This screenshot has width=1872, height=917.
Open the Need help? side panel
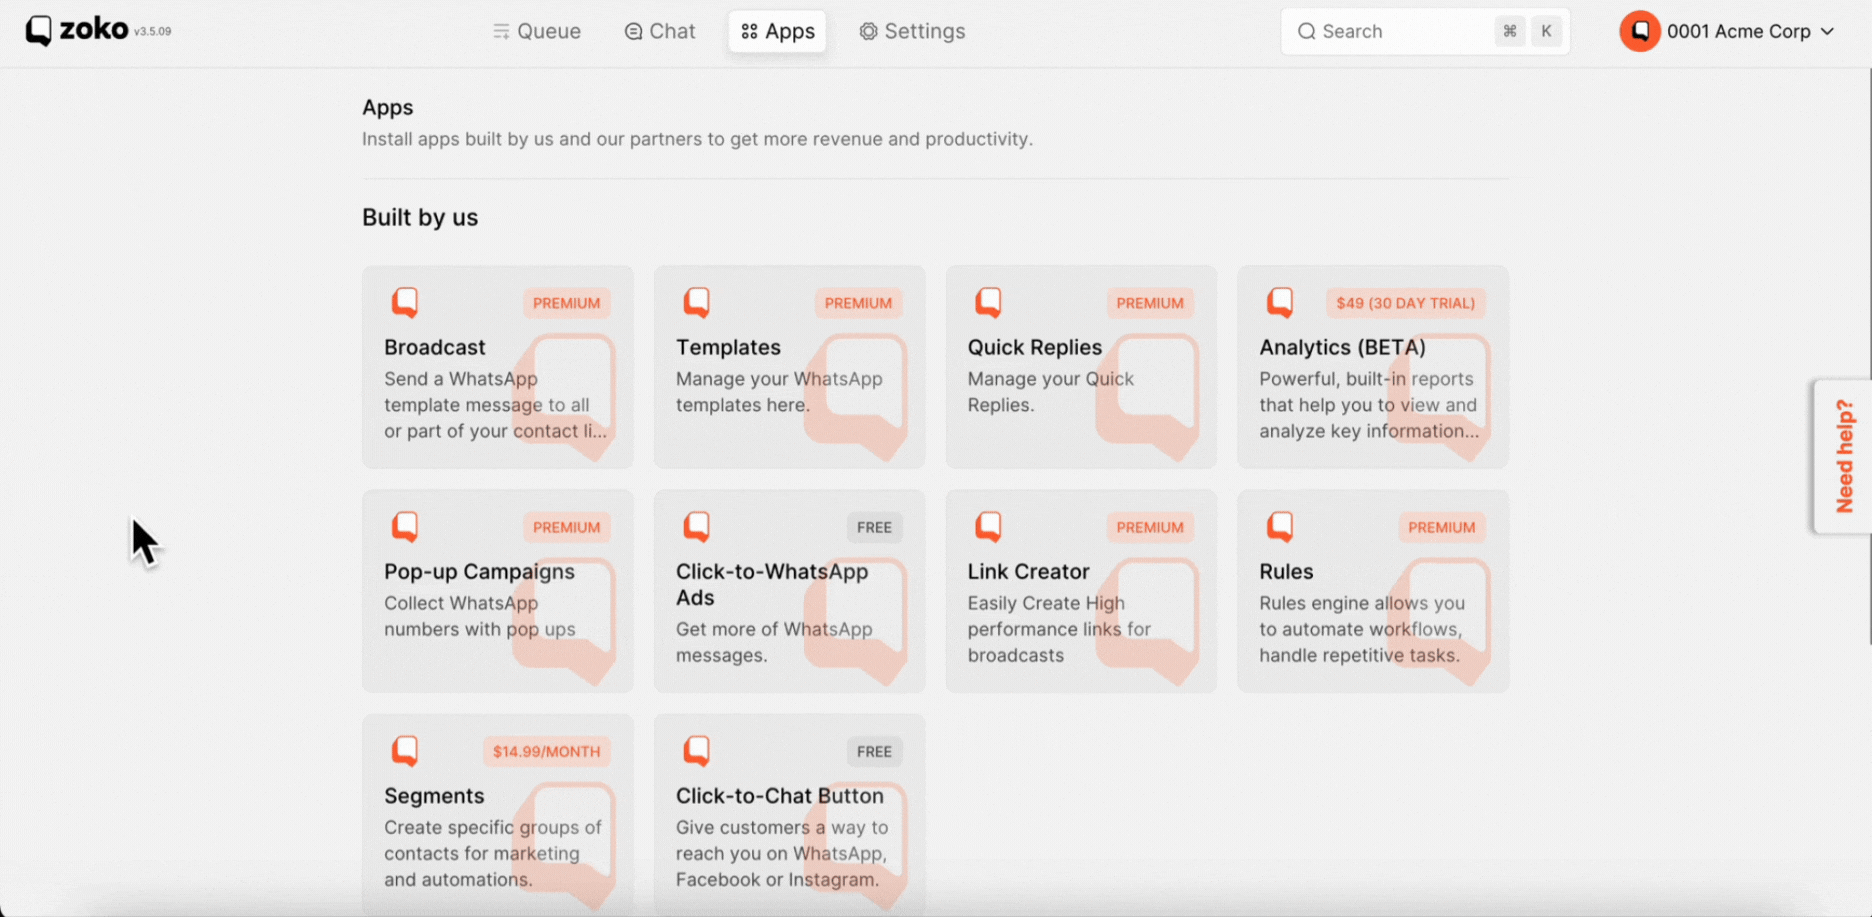1844,456
